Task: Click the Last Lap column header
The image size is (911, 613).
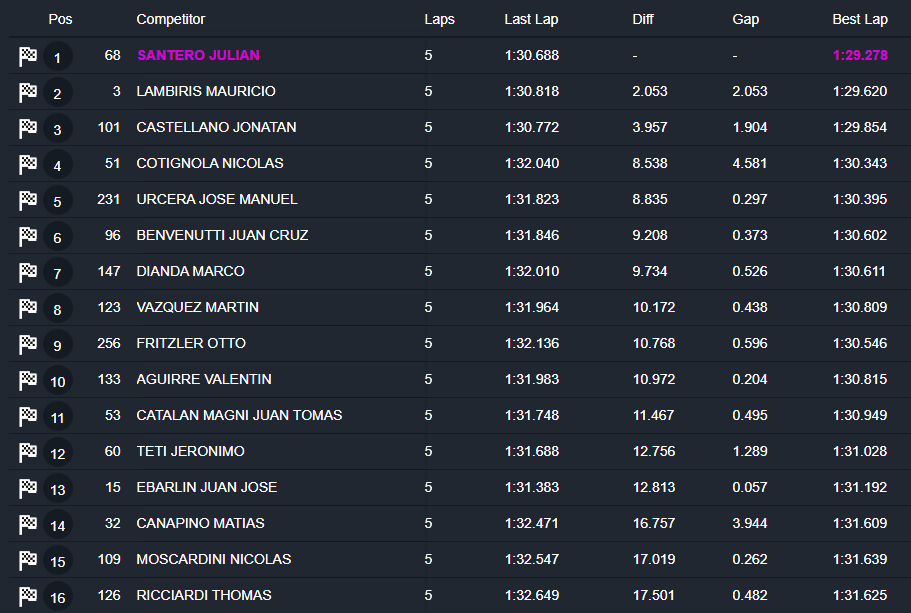Action: (530, 19)
